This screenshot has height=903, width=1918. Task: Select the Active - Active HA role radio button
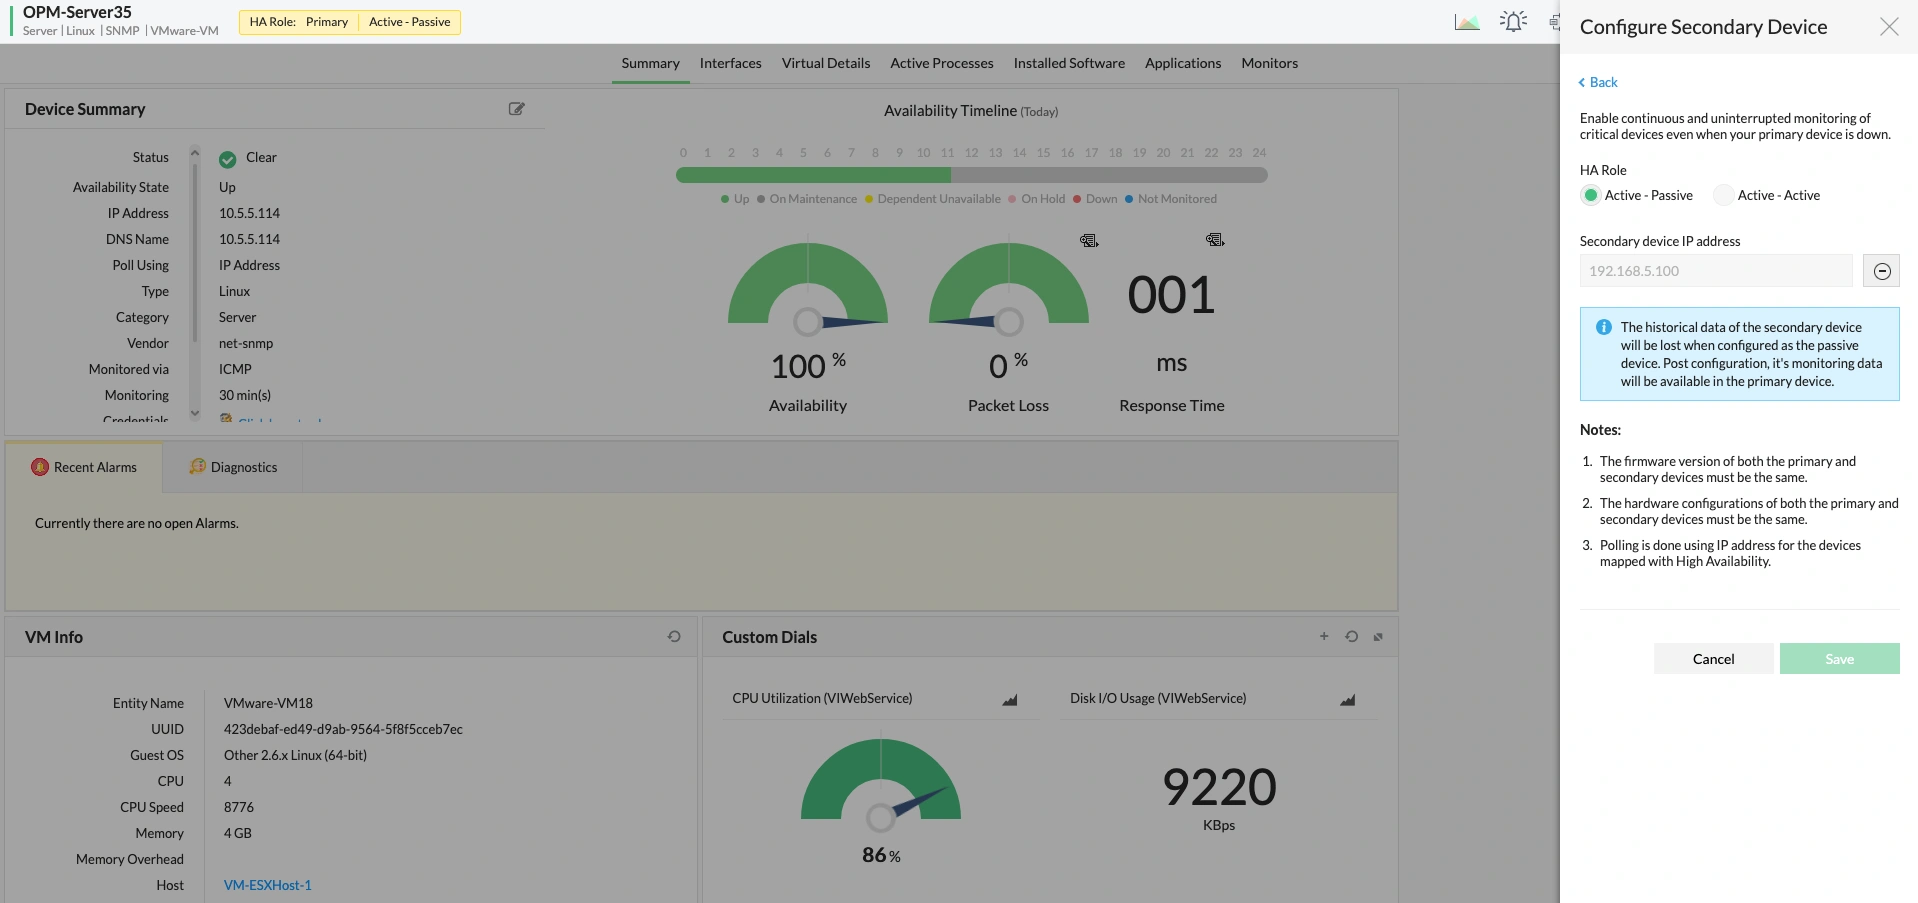(x=1722, y=195)
